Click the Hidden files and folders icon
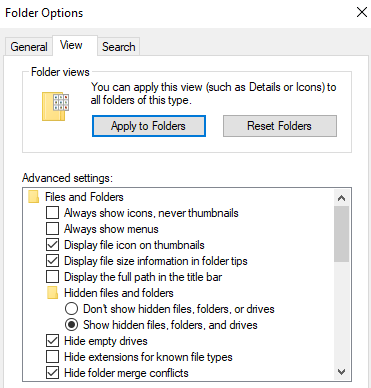The image size is (371, 388). click(52, 293)
